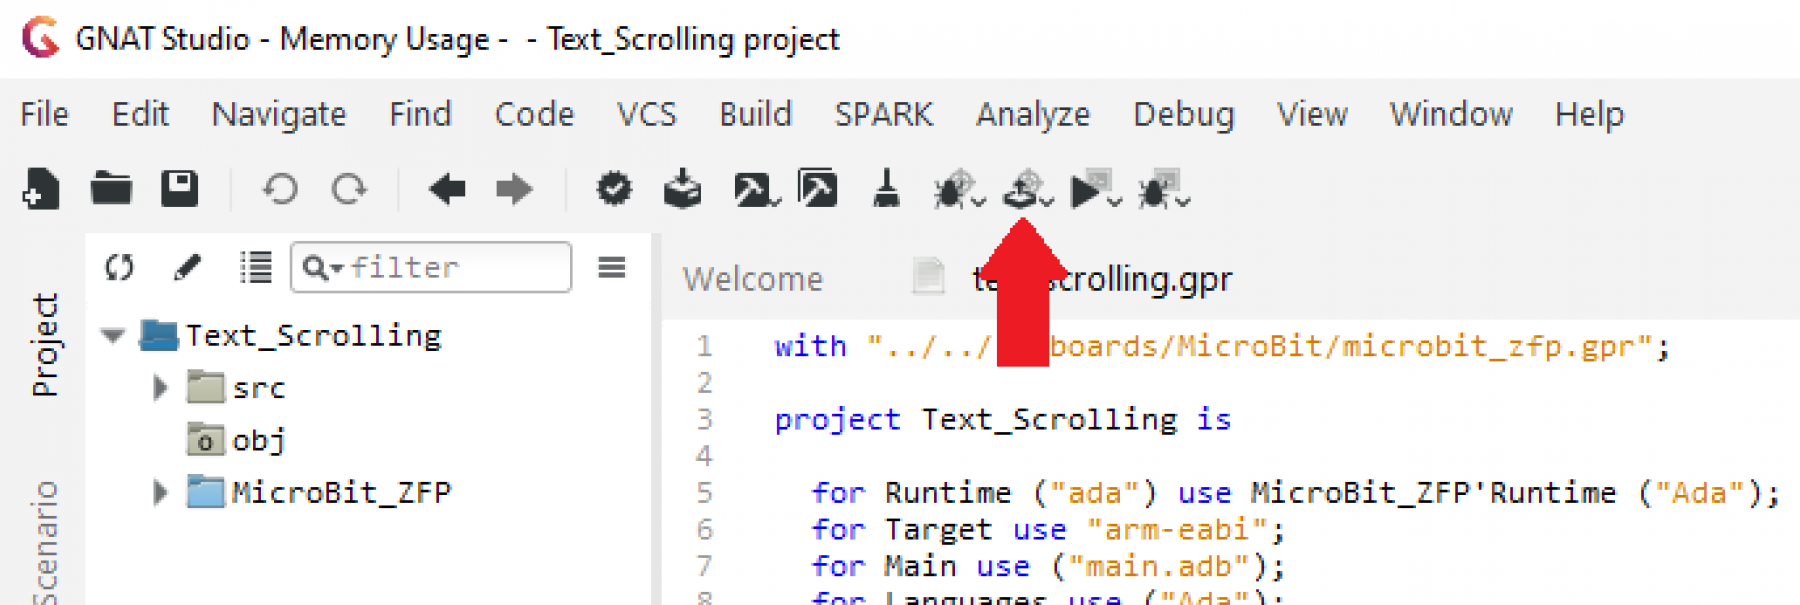Click the Text_Scrolling project folder icon
Viewport: 1800px width, 605px height.
pyautogui.click(x=159, y=335)
